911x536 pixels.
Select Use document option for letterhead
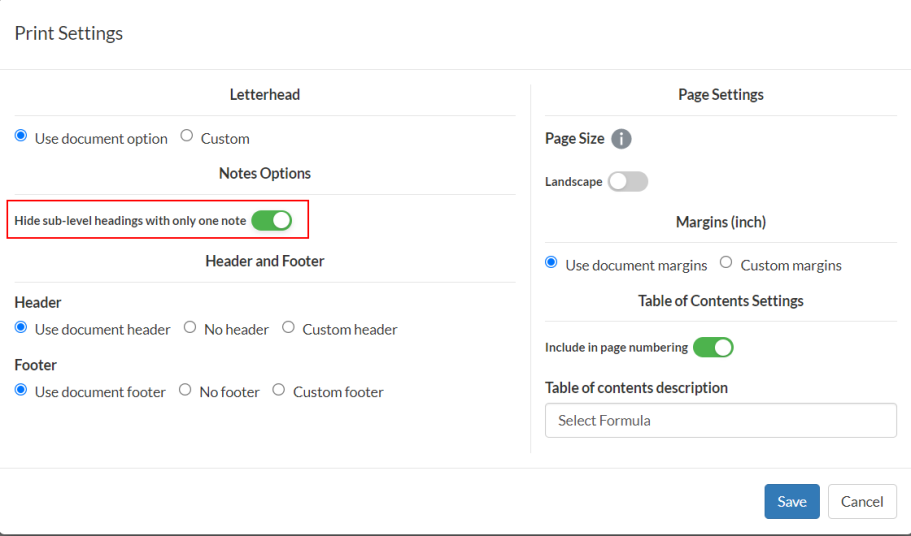[x=21, y=137]
